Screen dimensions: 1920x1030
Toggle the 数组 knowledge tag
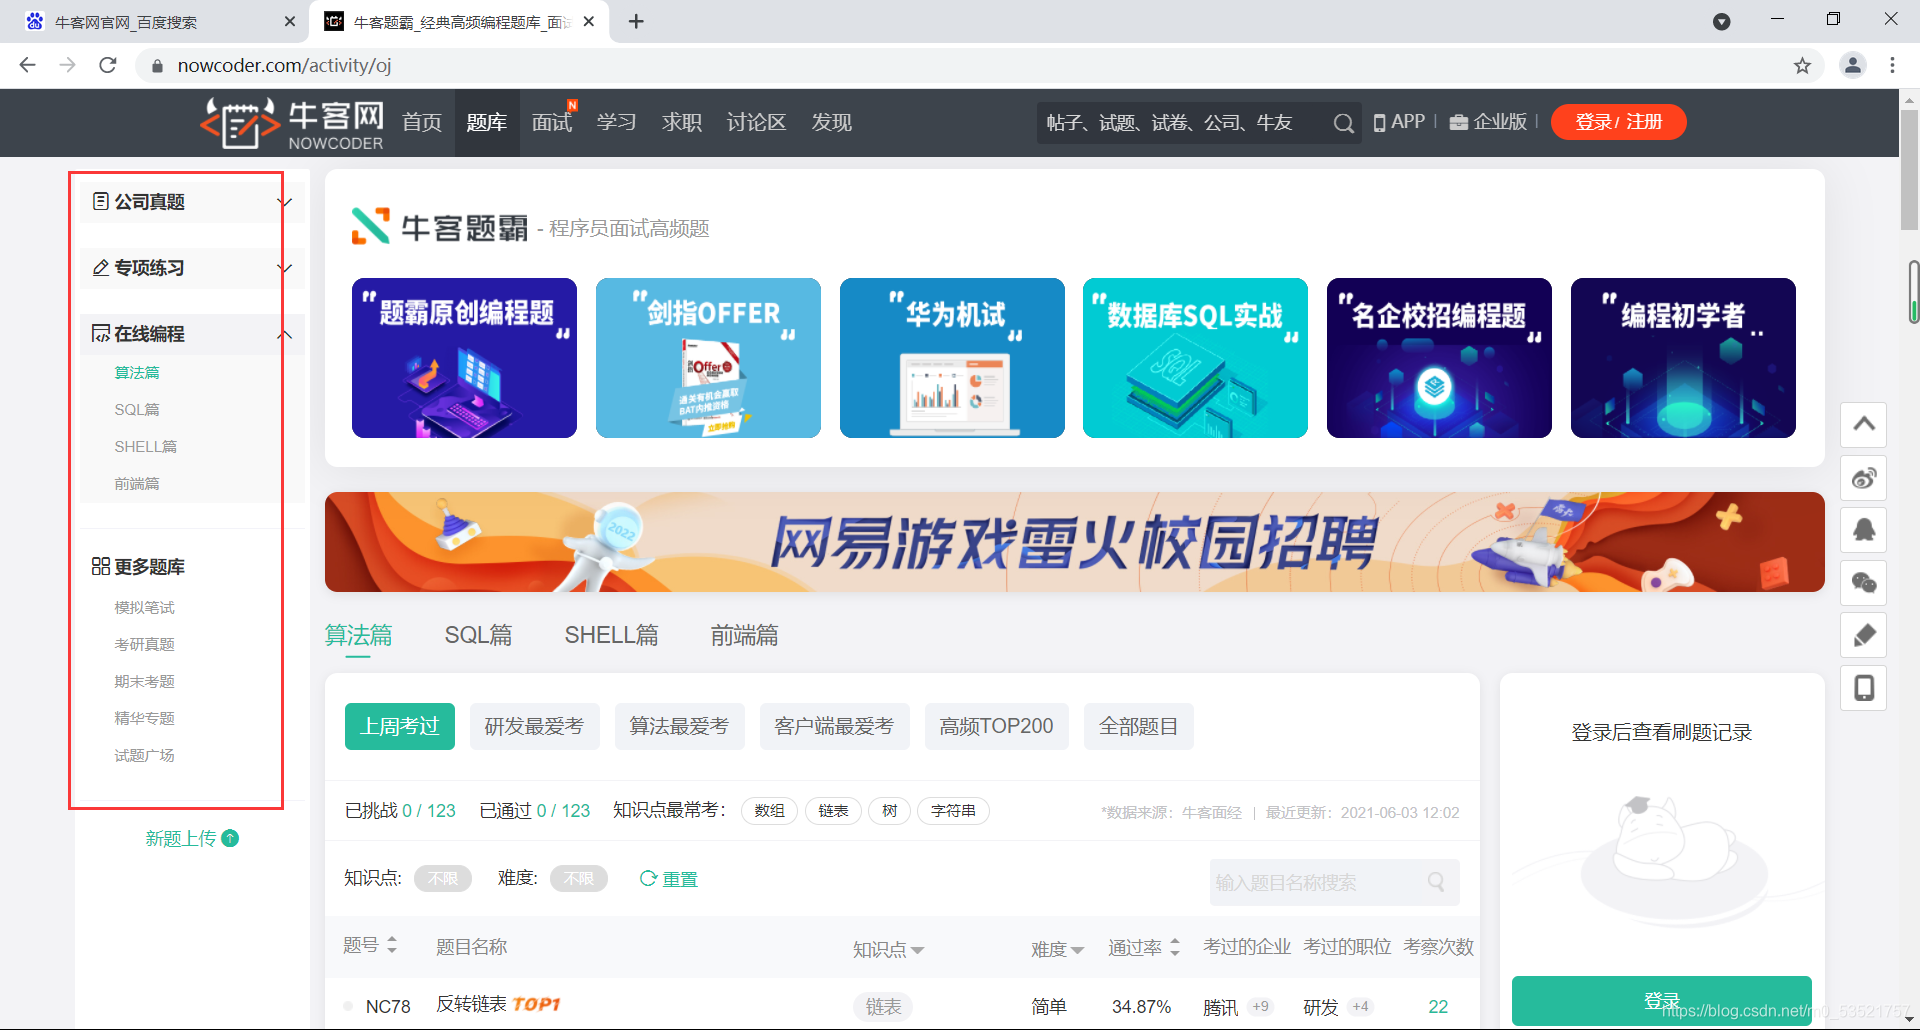click(x=769, y=811)
